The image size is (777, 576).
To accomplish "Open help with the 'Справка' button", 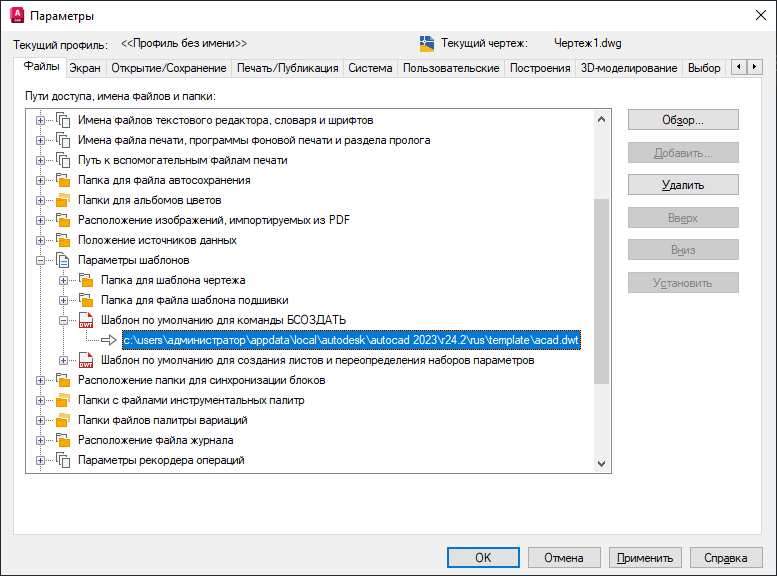I will (725, 558).
